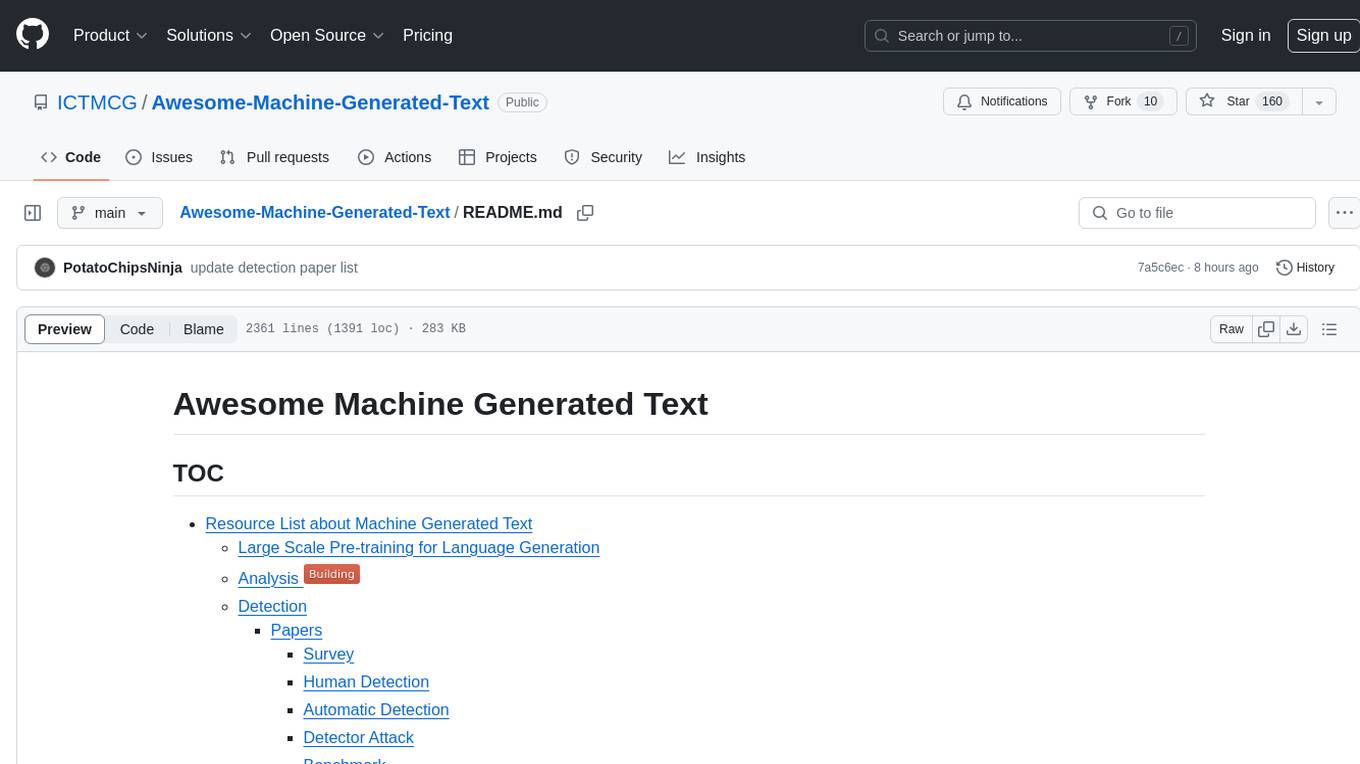The height and width of the screenshot is (764, 1360).
Task: Open Large Scale Pre-training for Language Generation
Action: (419, 548)
